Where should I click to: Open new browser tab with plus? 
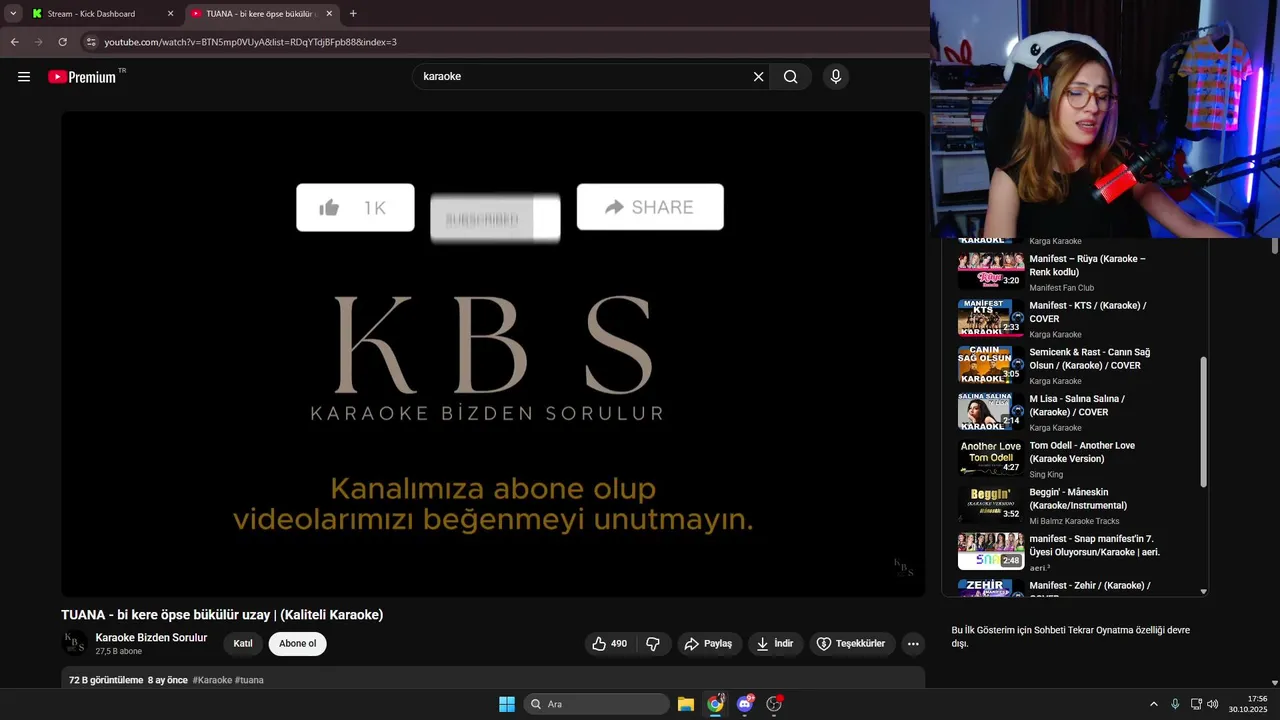(x=353, y=14)
